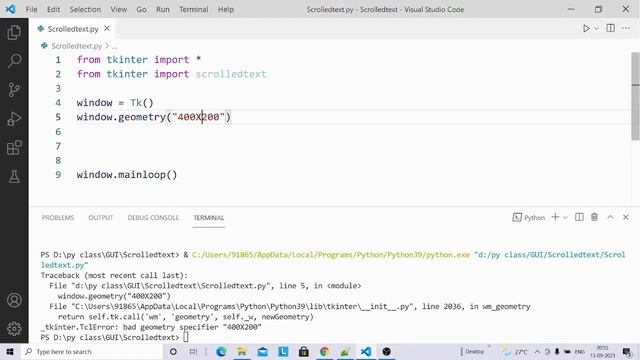The width and height of the screenshot is (640, 360).
Task: Split the editor right
Action: [611, 28]
